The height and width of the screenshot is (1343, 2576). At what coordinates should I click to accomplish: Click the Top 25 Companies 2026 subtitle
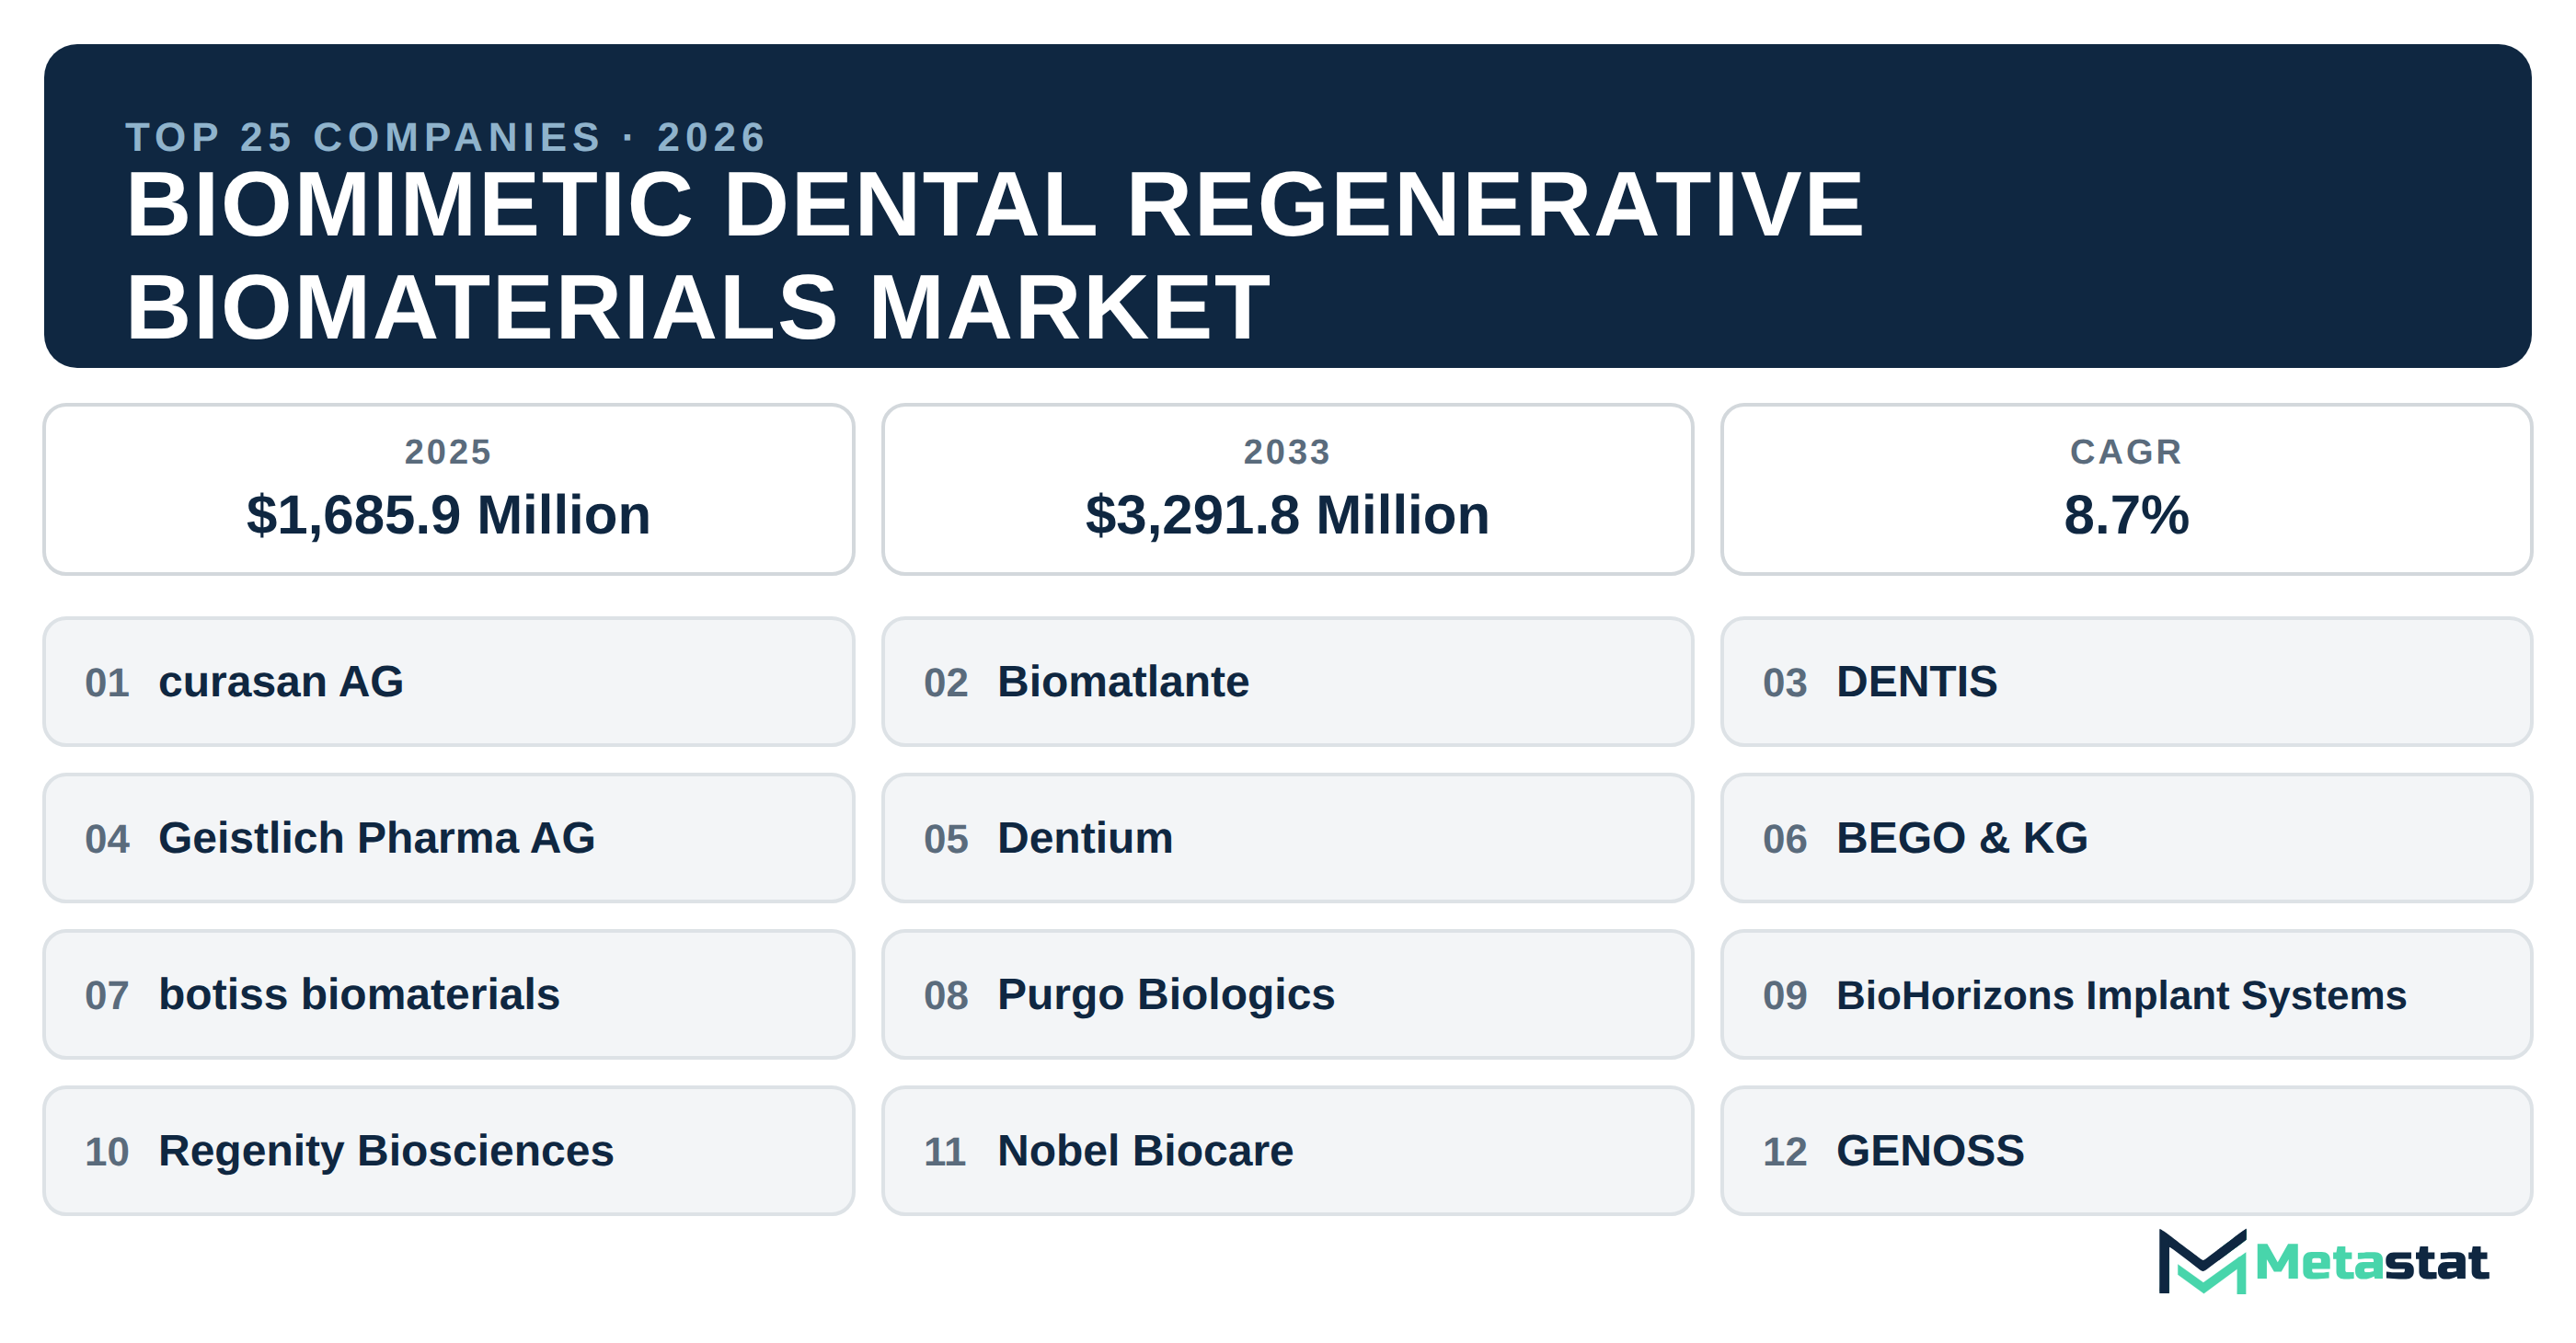pyautogui.click(x=446, y=137)
